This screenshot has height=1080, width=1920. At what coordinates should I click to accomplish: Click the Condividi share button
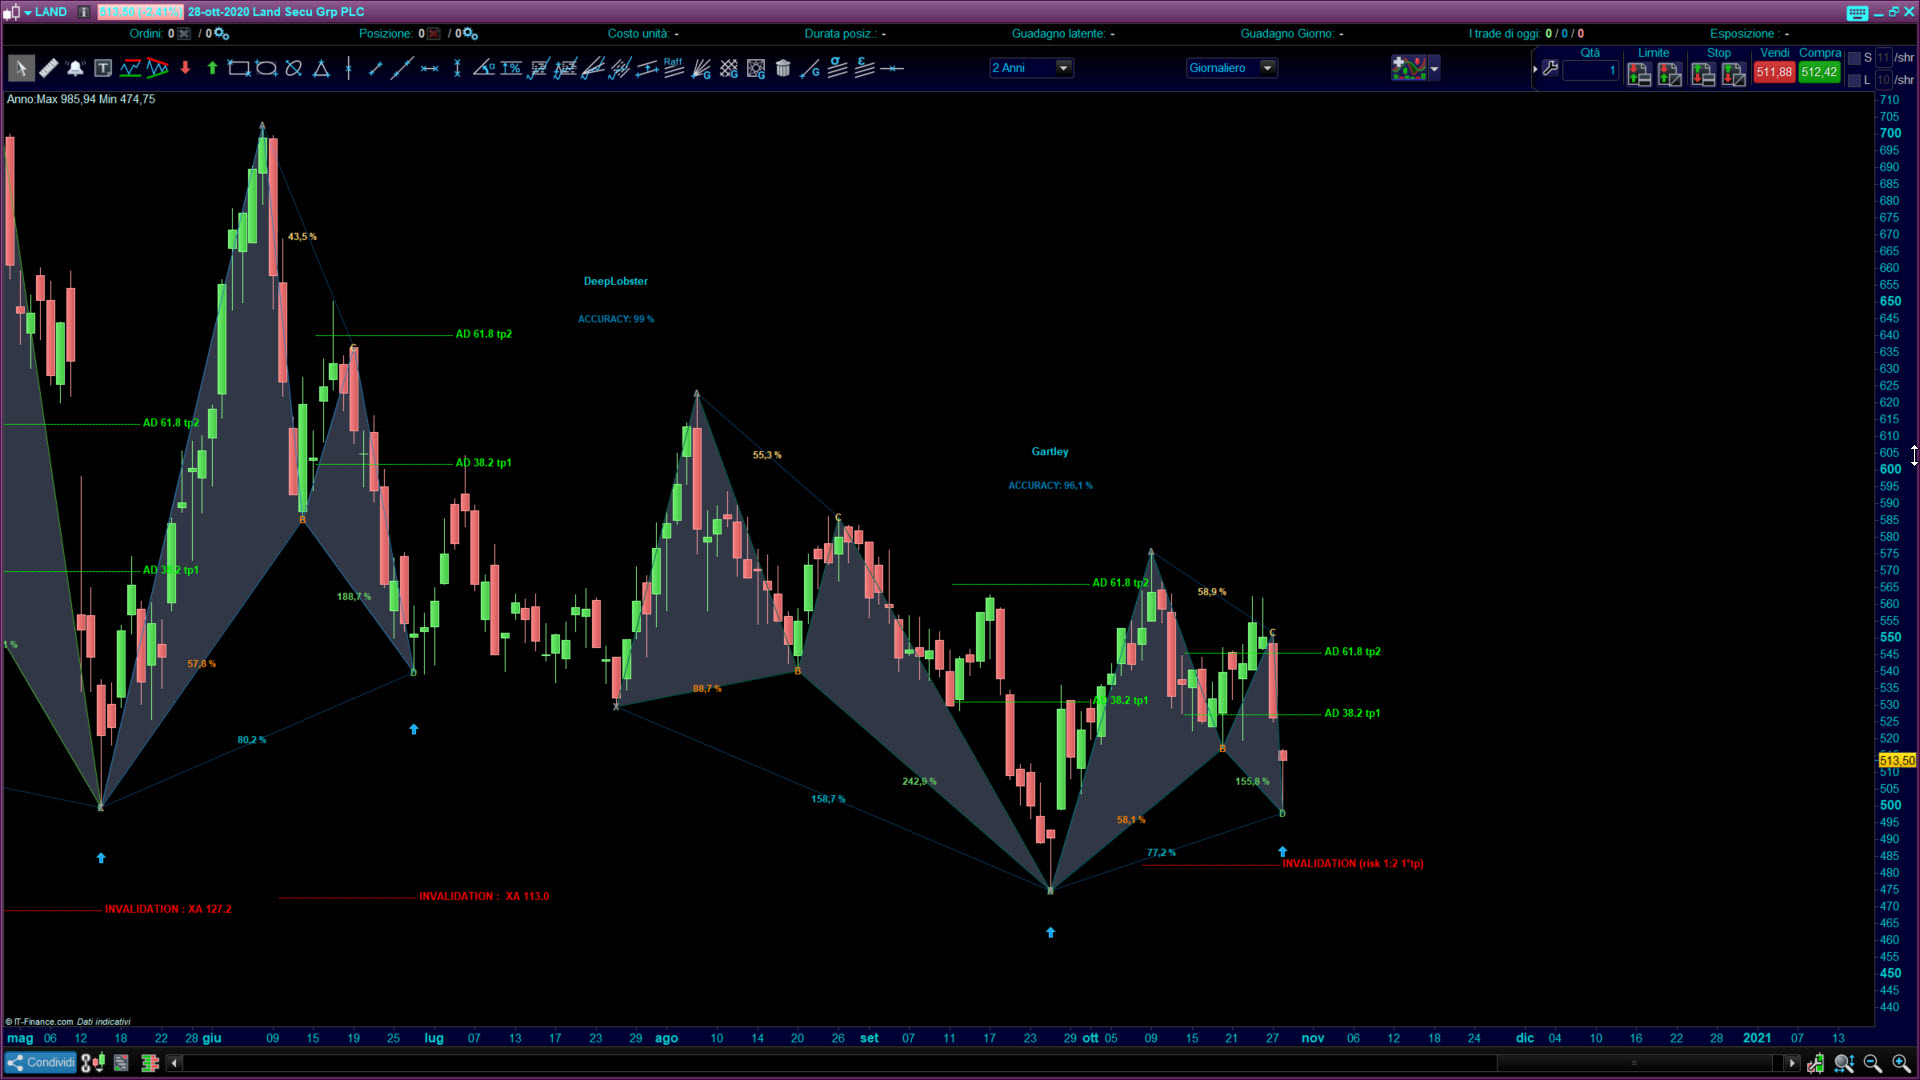41,1063
